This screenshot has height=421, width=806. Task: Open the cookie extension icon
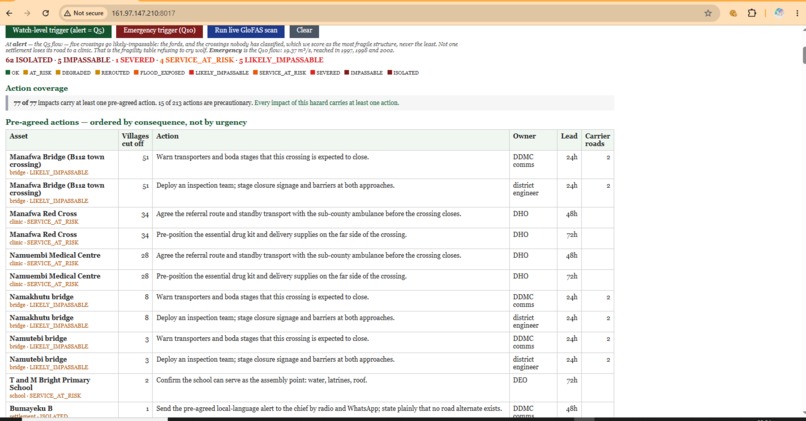[733, 13]
